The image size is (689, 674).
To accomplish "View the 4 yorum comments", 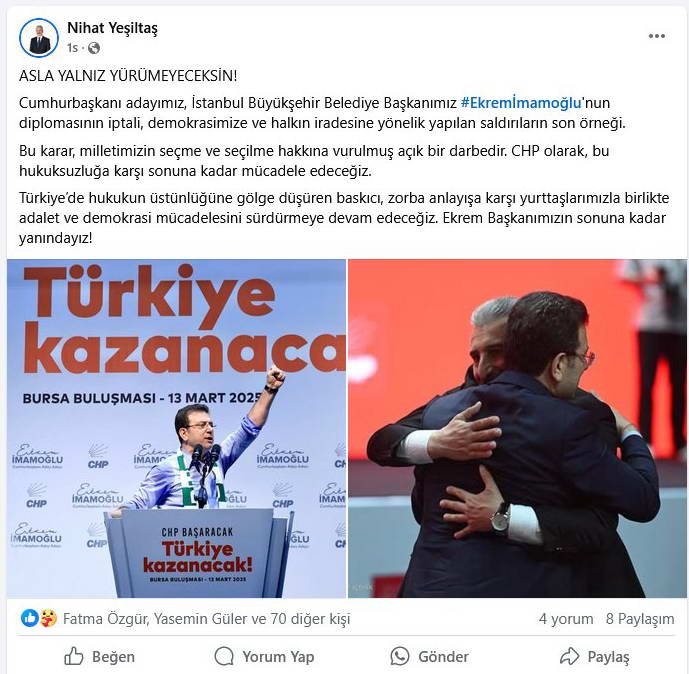I will pos(566,619).
